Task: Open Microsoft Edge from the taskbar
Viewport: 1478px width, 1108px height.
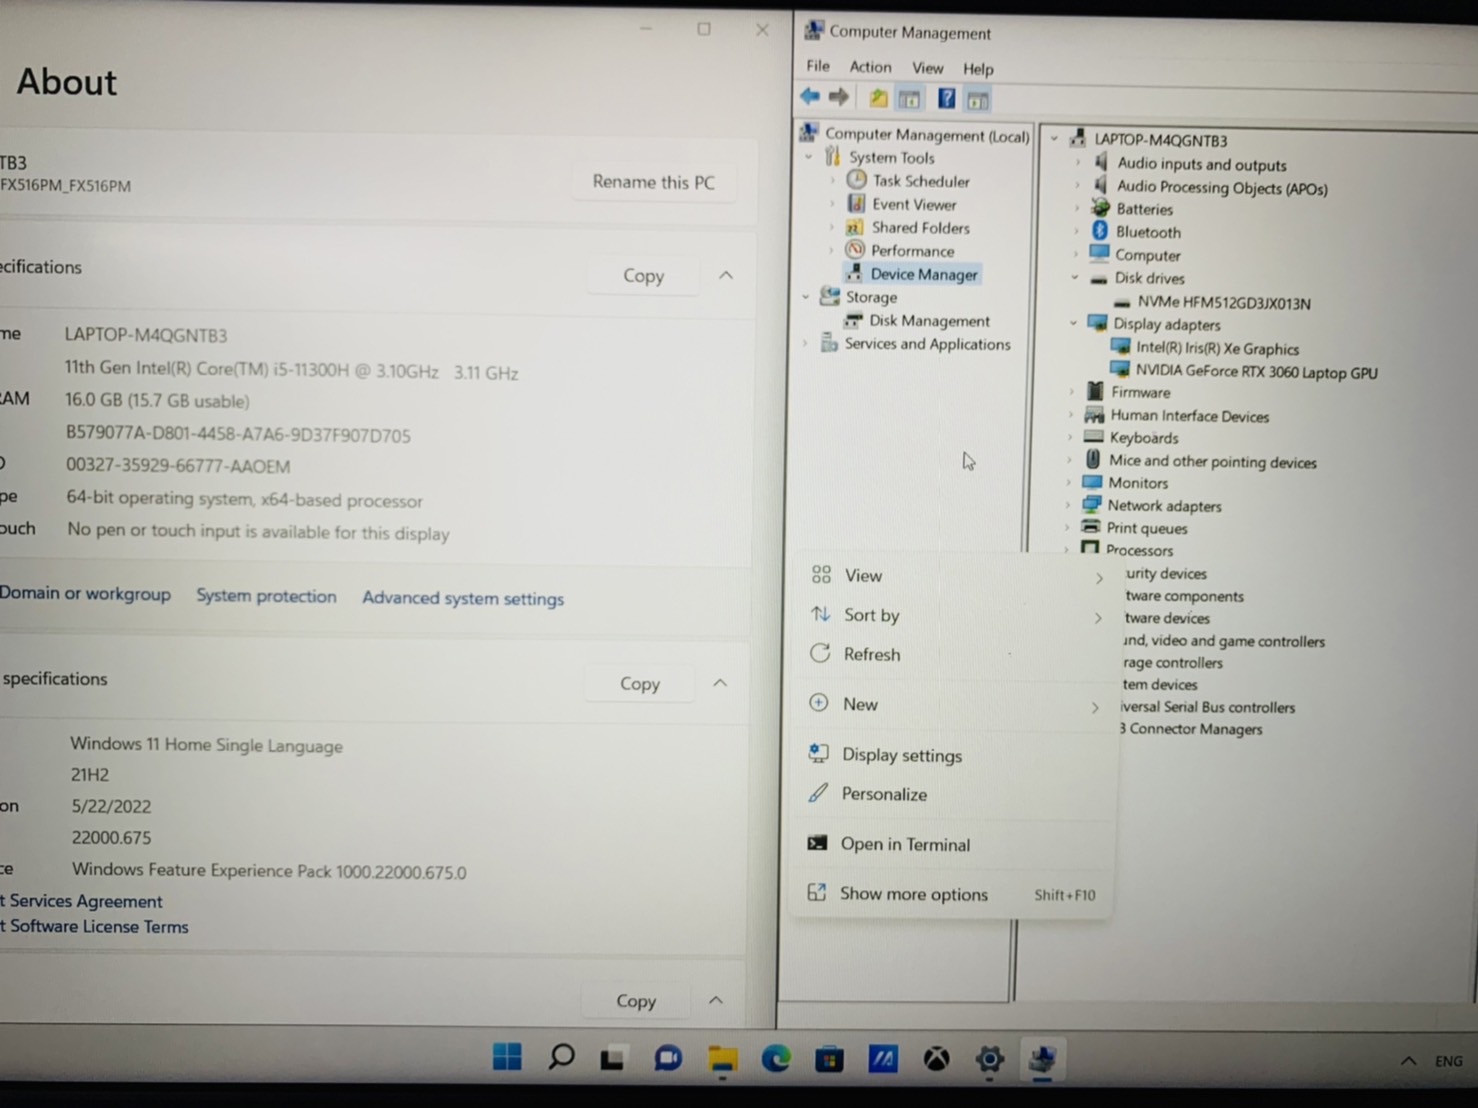Action: (776, 1058)
